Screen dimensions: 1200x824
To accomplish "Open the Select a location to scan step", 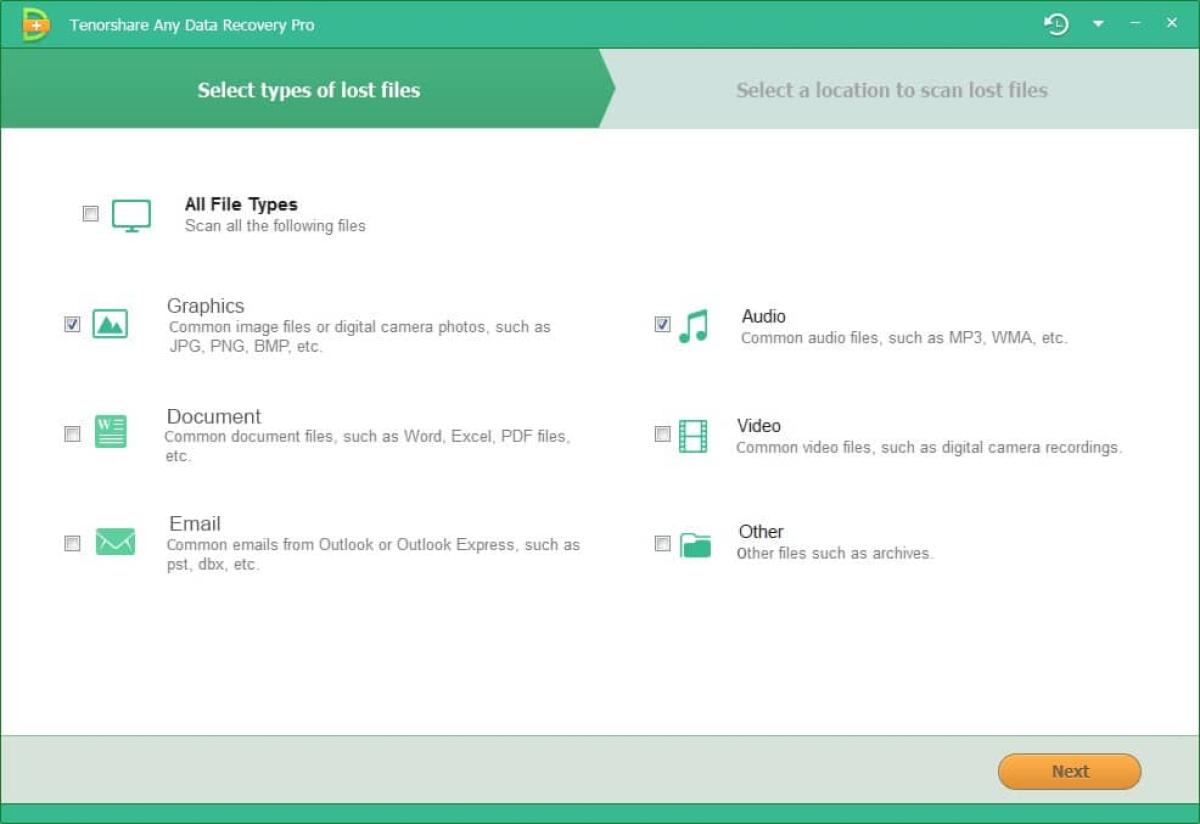I will point(893,90).
